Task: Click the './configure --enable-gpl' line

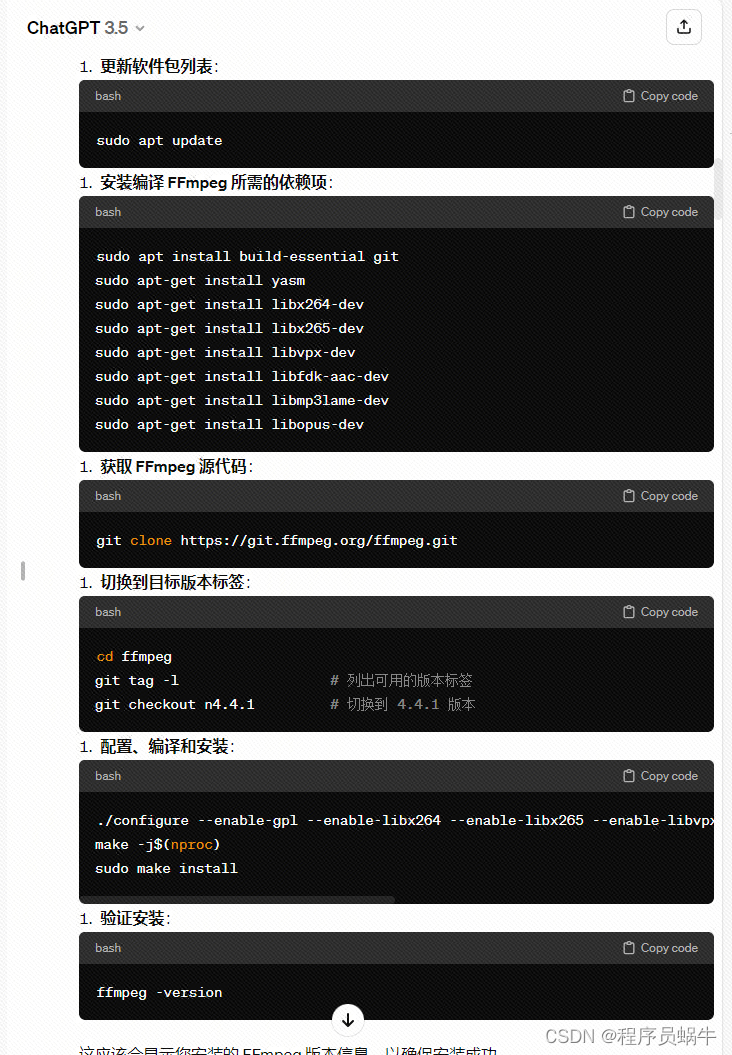Action: [404, 820]
